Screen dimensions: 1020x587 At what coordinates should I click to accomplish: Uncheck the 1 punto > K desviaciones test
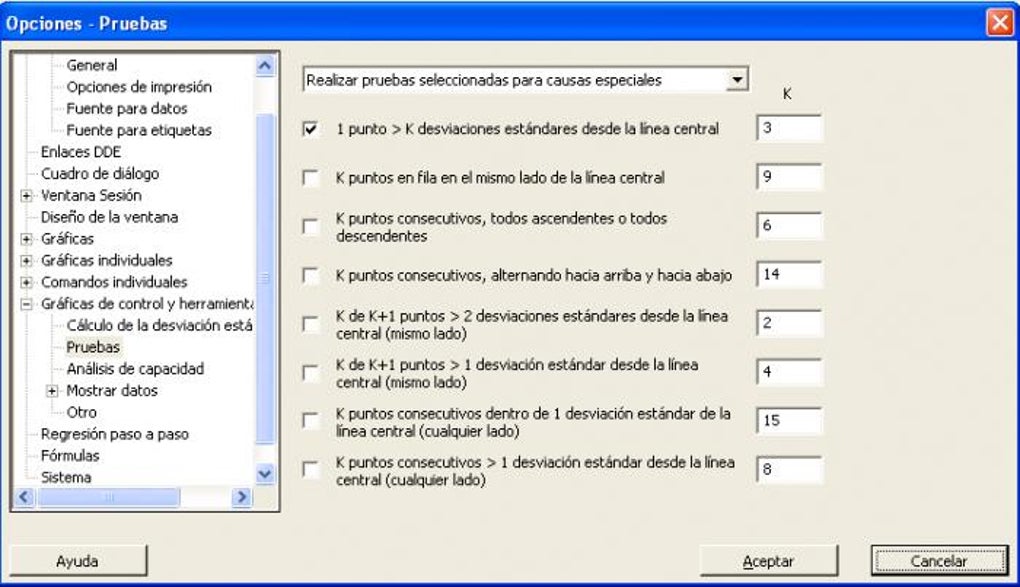coord(311,129)
